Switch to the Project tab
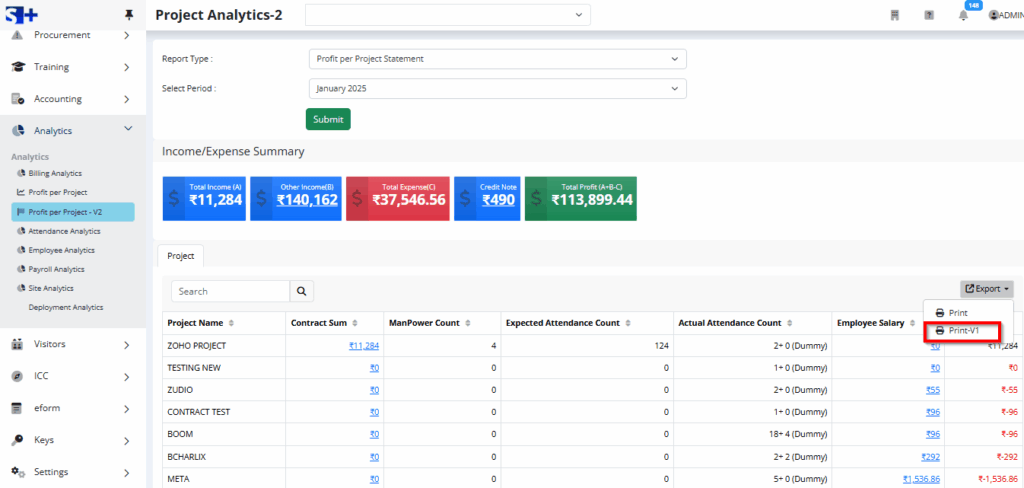This screenshot has height=488, width=1024. [x=180, y=256]
